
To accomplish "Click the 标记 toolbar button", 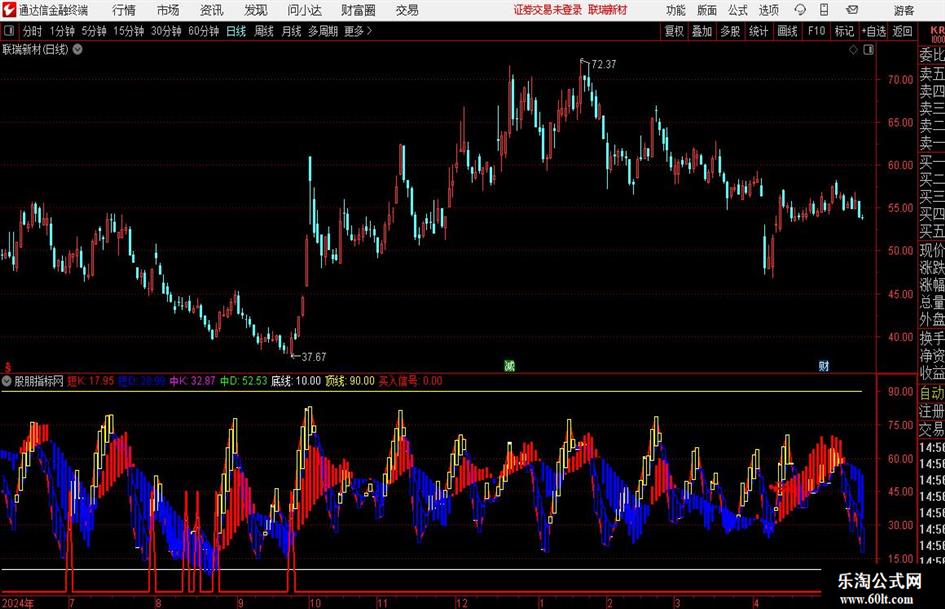I will pos(844,31).
